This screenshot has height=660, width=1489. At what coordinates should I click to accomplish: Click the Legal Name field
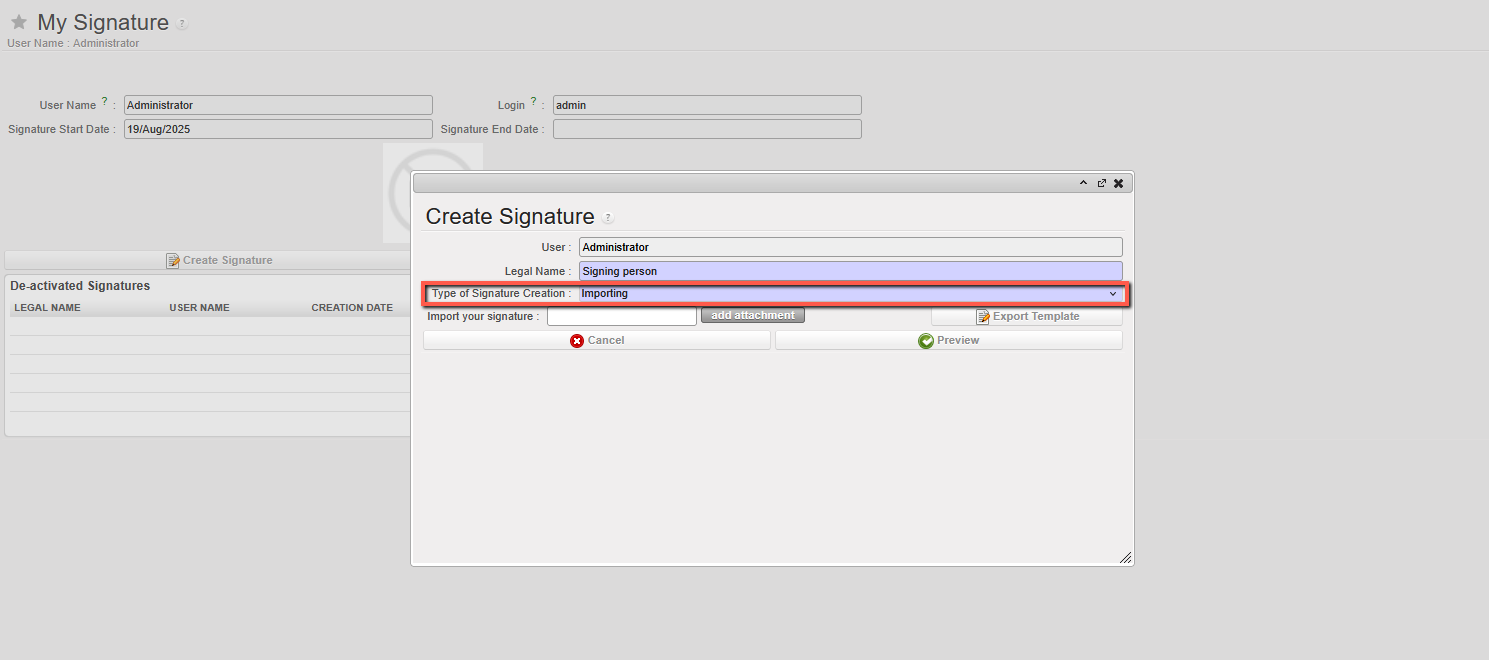(850, 271)
